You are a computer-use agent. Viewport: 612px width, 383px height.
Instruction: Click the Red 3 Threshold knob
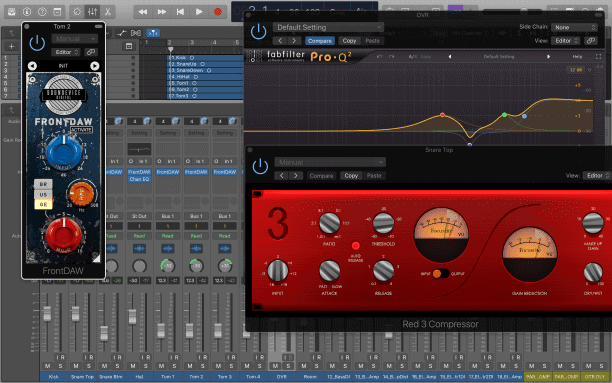pyautogui.click(x=383, y=223)
